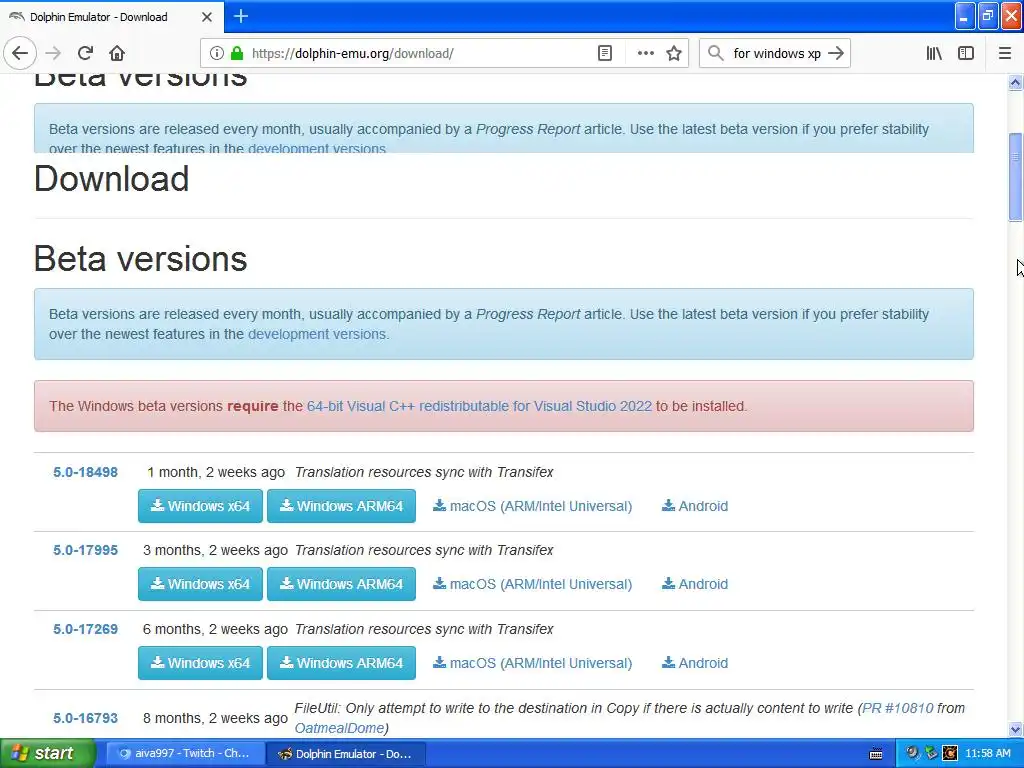1024x768 pixels.
Task: Open the development versions link
Action: [x=317, y=334]
